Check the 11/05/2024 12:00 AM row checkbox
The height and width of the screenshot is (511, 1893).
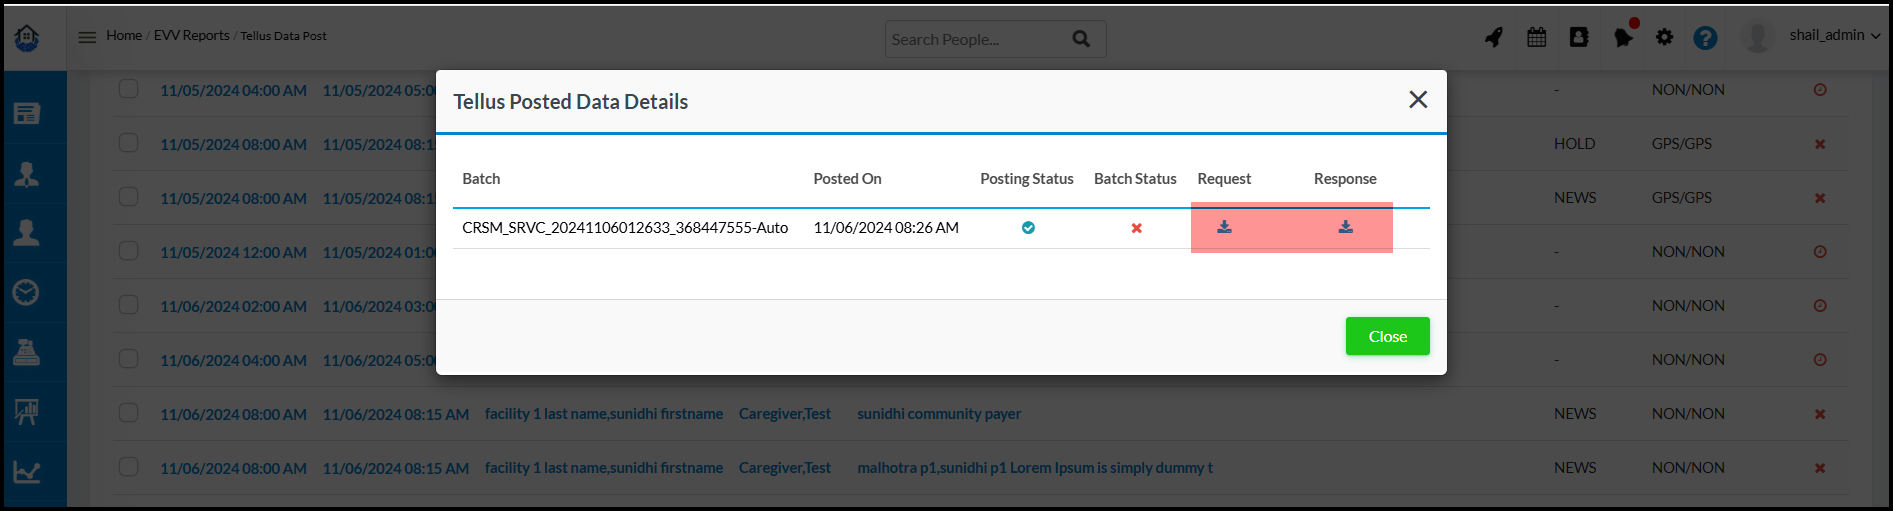[x=129, y=251]
